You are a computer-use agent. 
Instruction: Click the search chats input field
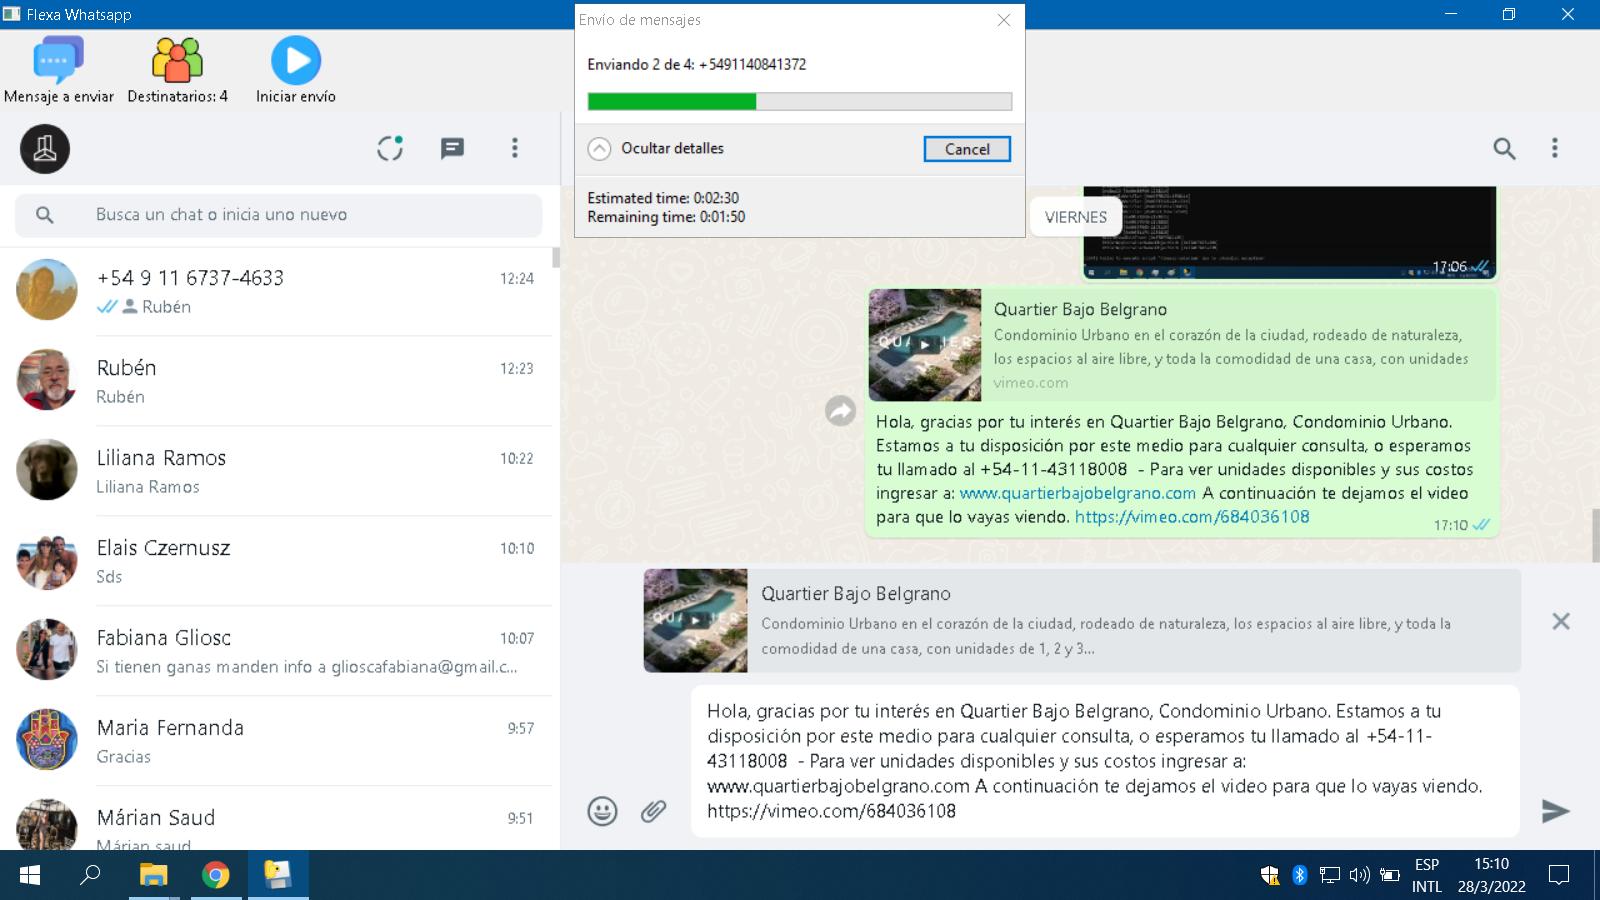tap(279, 215)
